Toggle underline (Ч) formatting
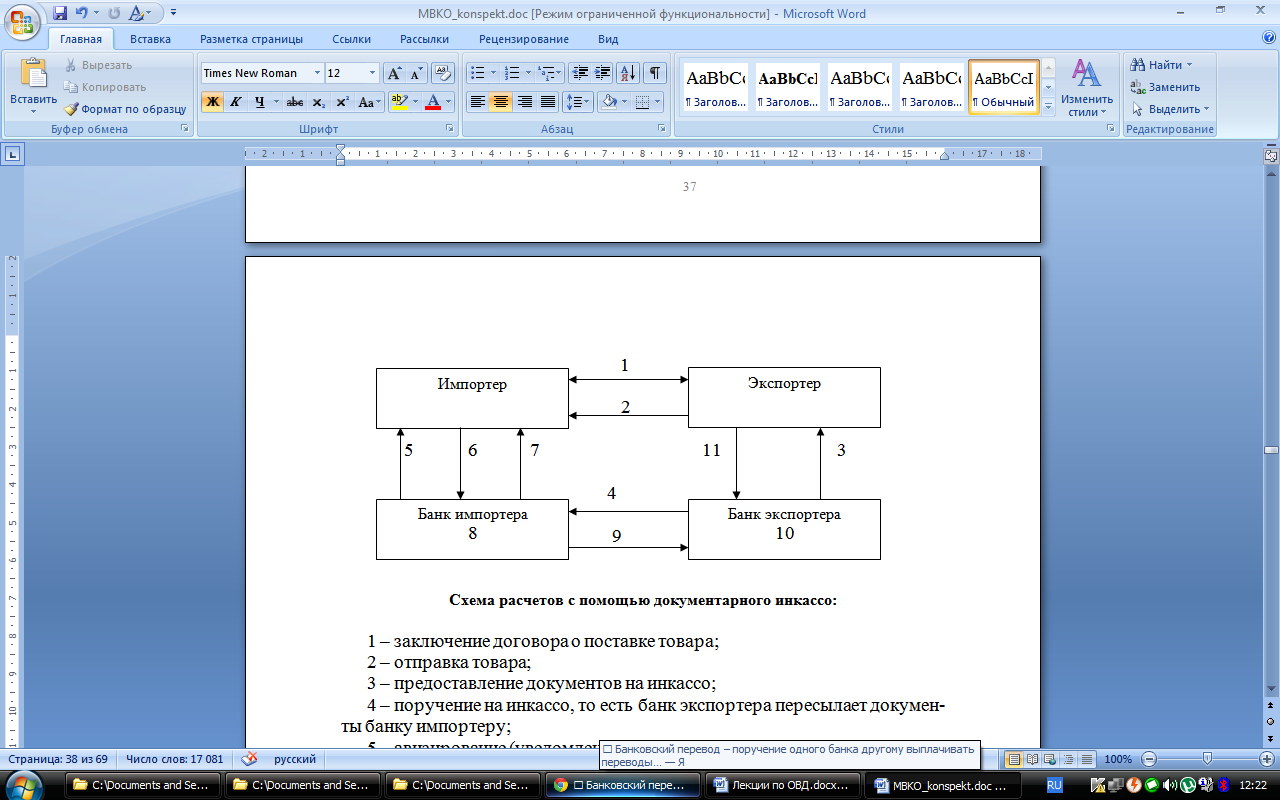The width and height of the screenshot is (1280, 800). pos(259,102)
